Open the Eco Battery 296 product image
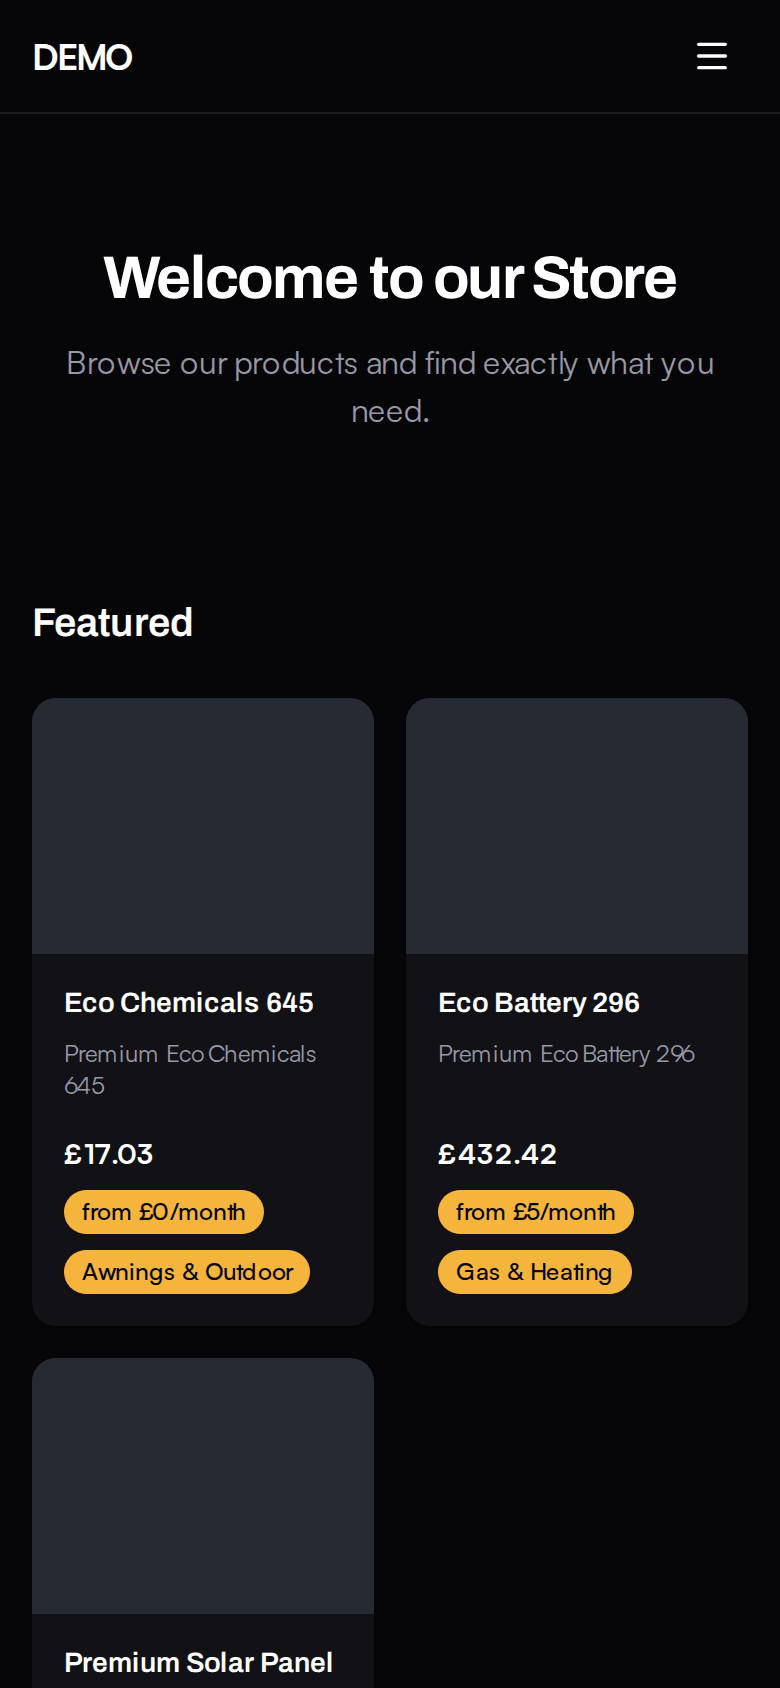This screenshot has height=1688, width=780. tap(577, 826)
